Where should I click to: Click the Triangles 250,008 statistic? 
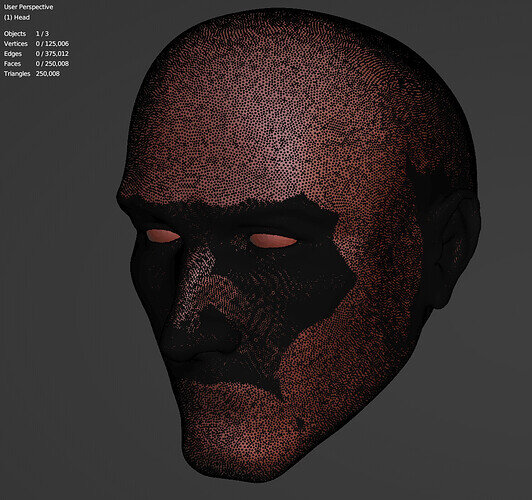(32, 74)
